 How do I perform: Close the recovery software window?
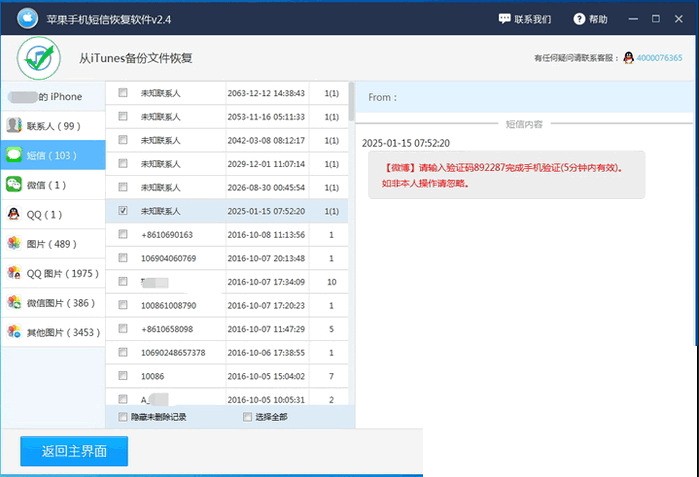point(678,19)
